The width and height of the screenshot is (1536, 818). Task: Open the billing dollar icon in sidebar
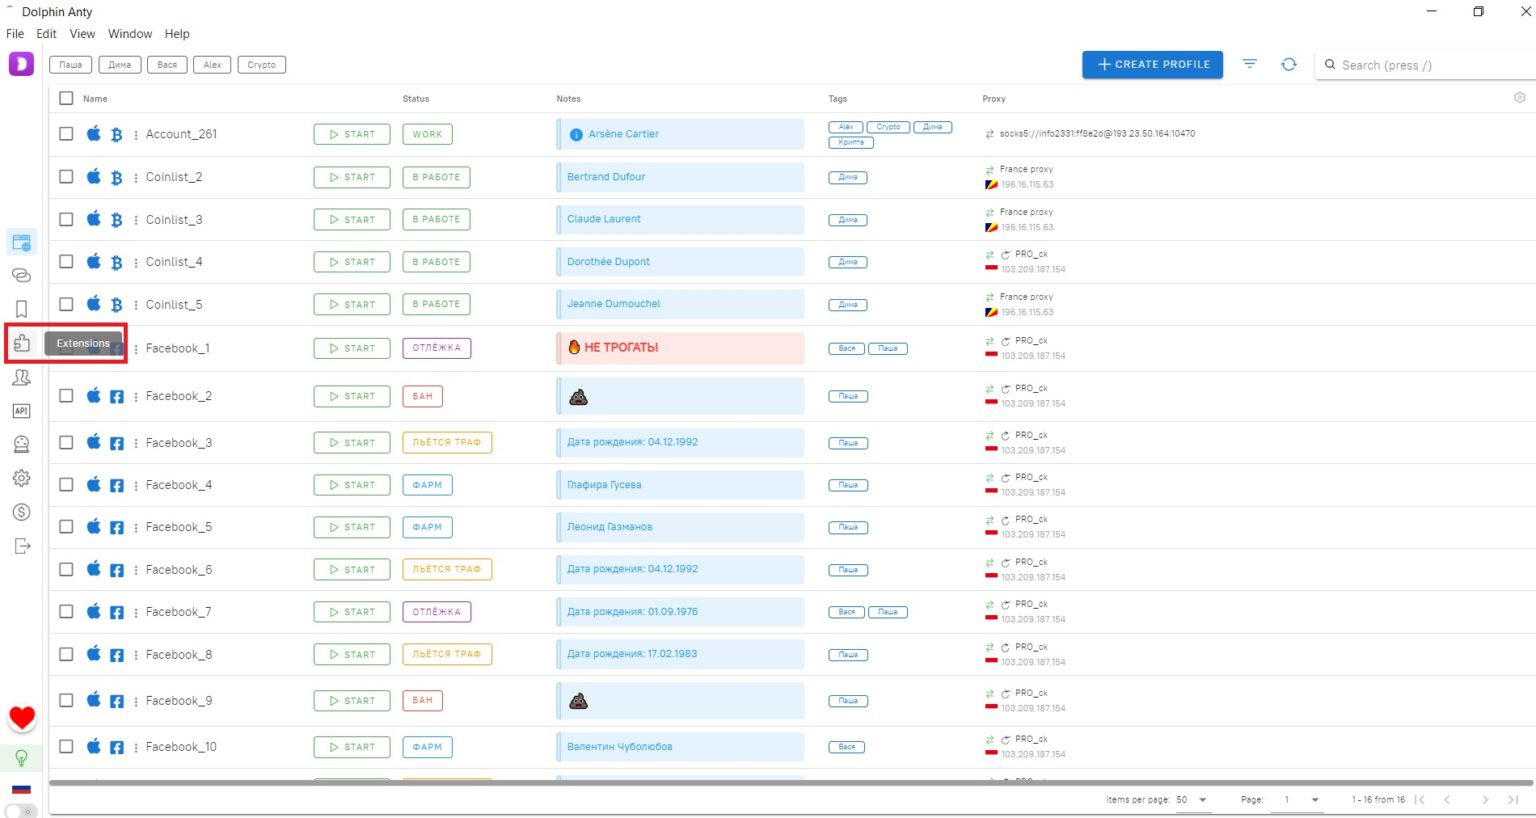[x=21, y=512]
